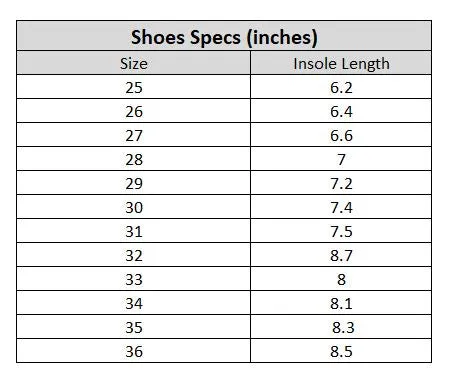
Task: Click the 8.7 insole length value
Action: pyautogui.click(x=341, y=255)
